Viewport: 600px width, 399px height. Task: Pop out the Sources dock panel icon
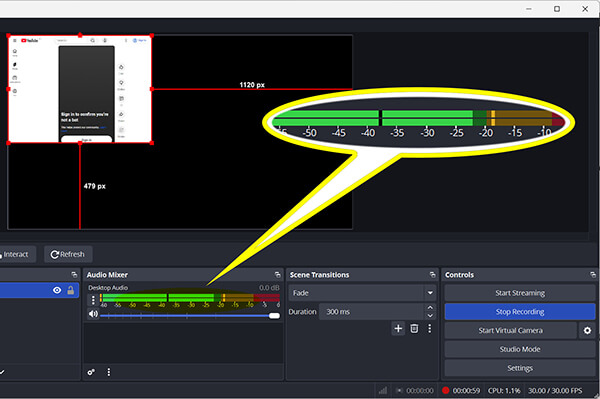pyautogui.click(x=74, y=275)
